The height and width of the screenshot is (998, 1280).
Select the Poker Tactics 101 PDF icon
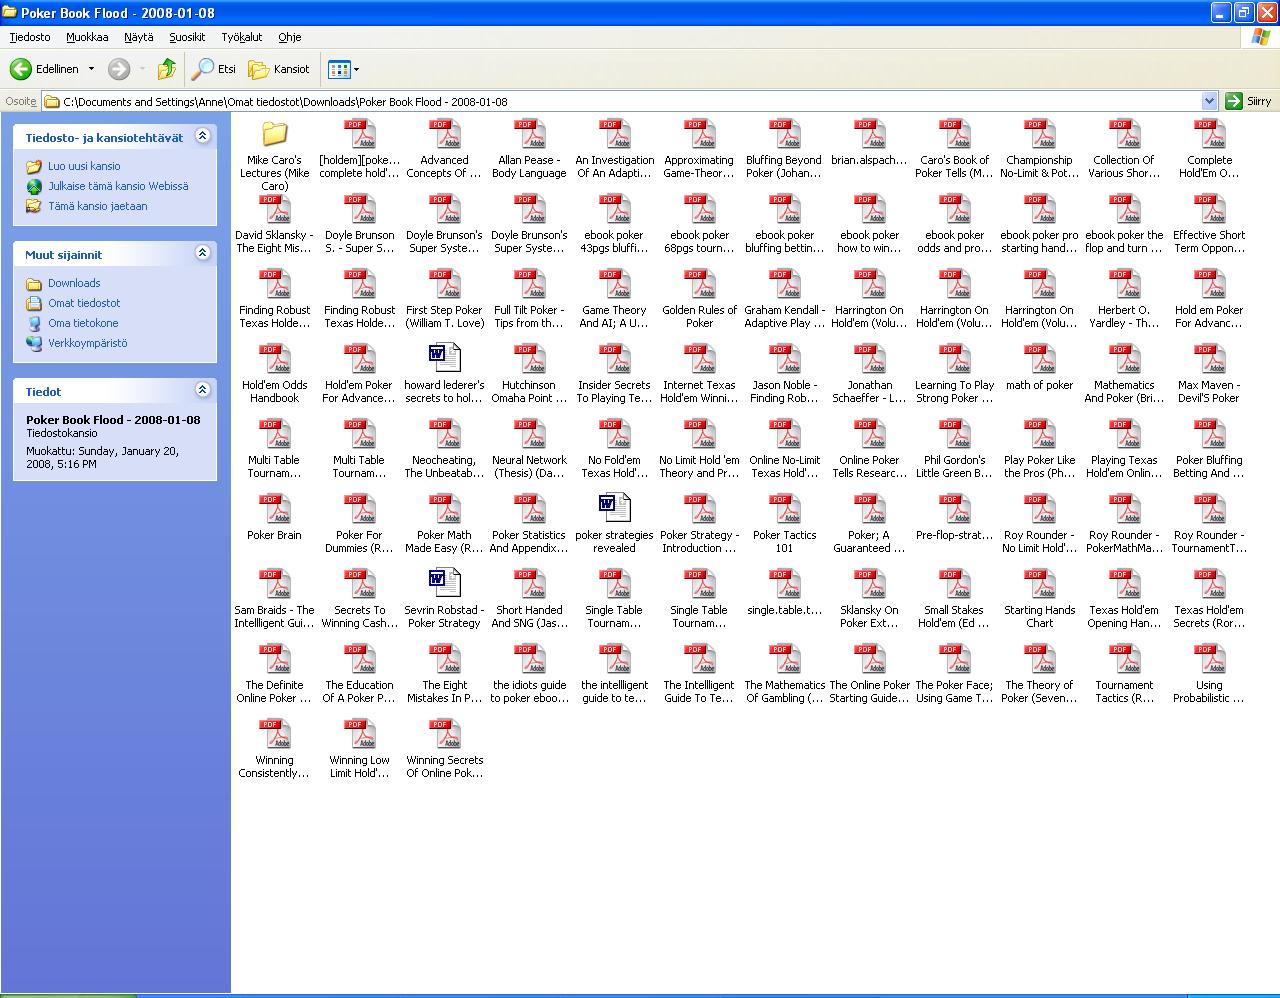pos(784,509)
